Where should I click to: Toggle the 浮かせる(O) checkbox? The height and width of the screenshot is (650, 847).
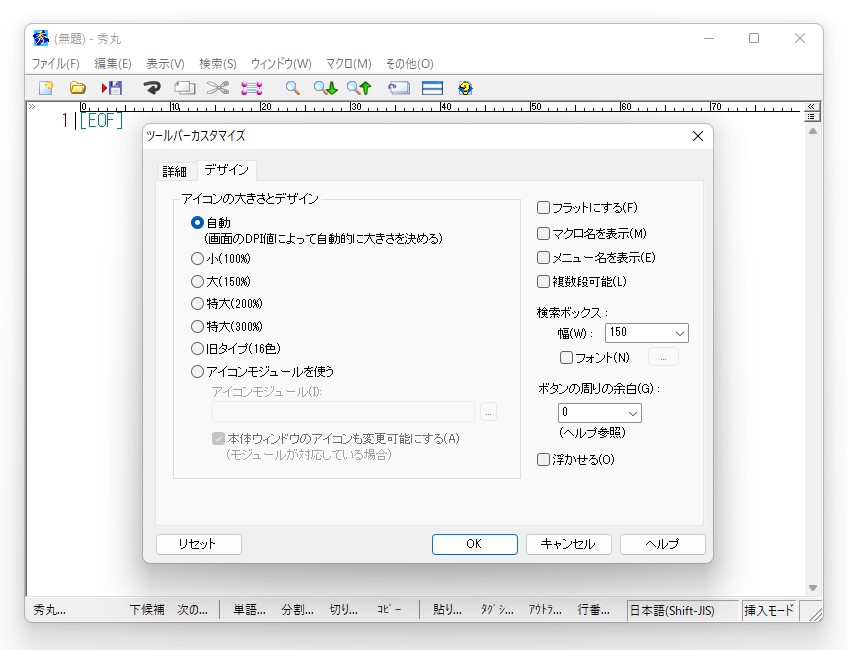(x=543, y=460)
